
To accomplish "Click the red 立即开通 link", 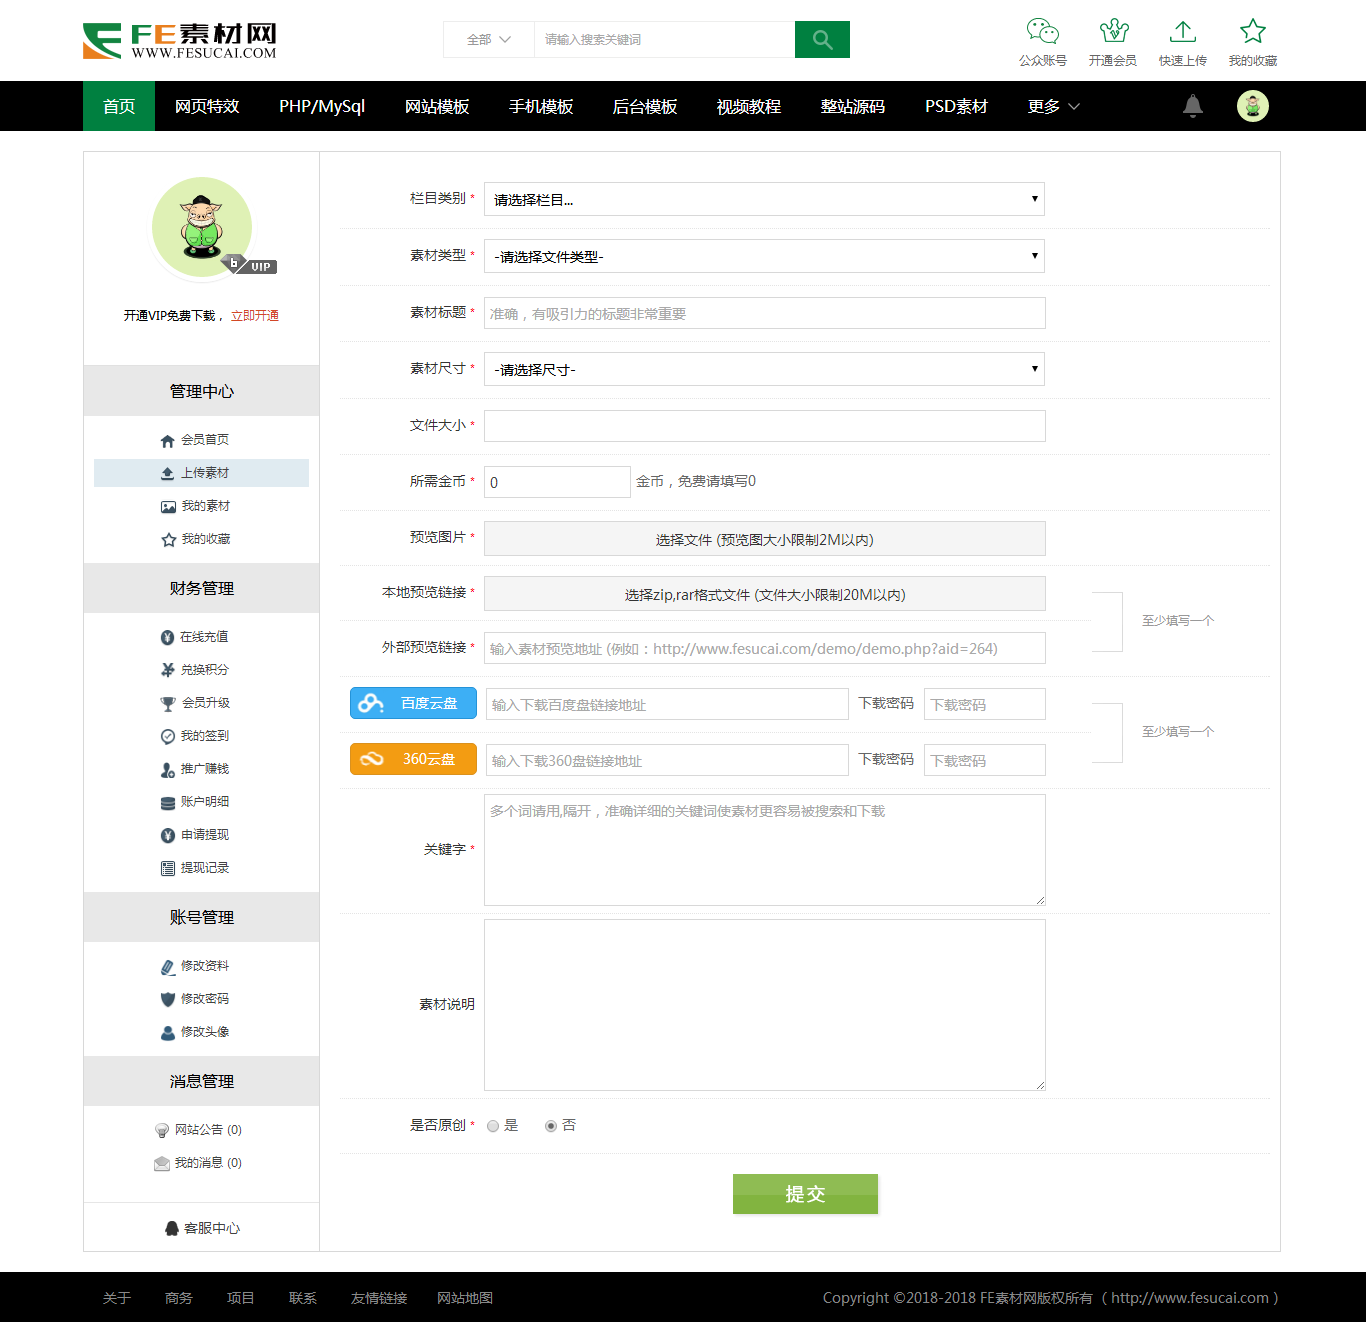I will click(255, 316).
